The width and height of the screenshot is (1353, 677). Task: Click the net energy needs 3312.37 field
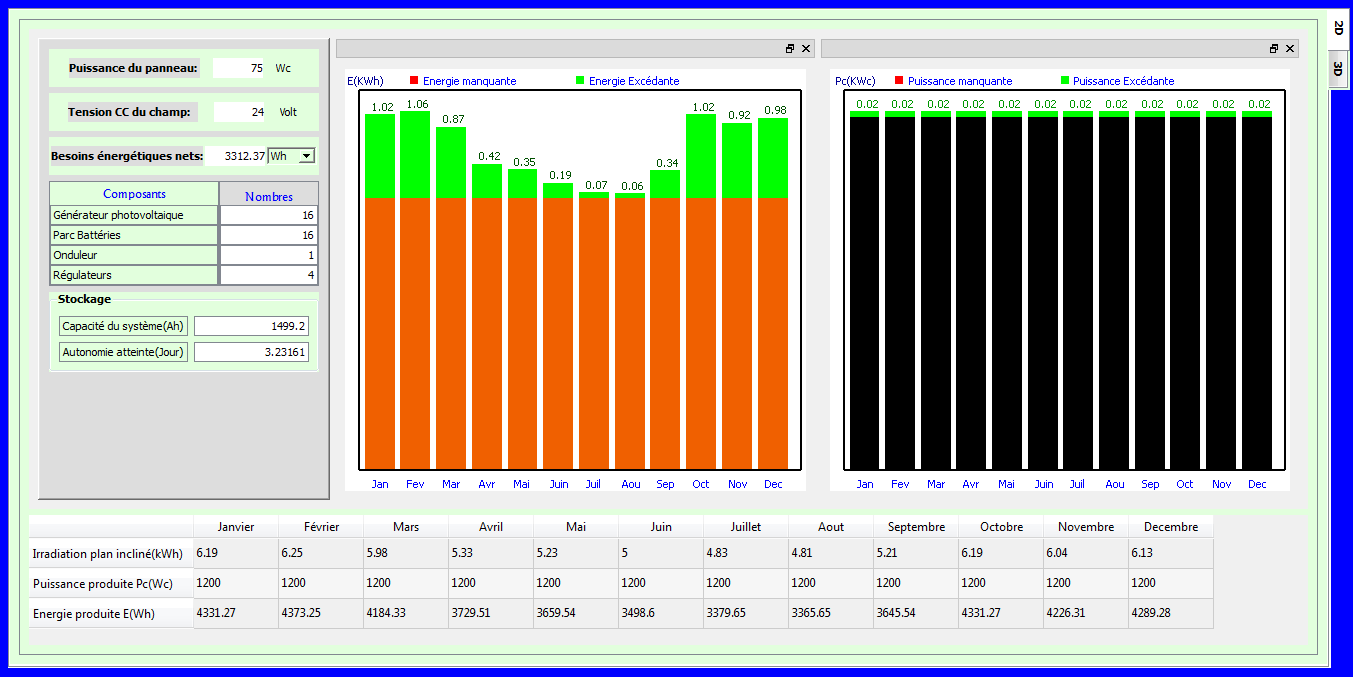click(x=236, y=156)
